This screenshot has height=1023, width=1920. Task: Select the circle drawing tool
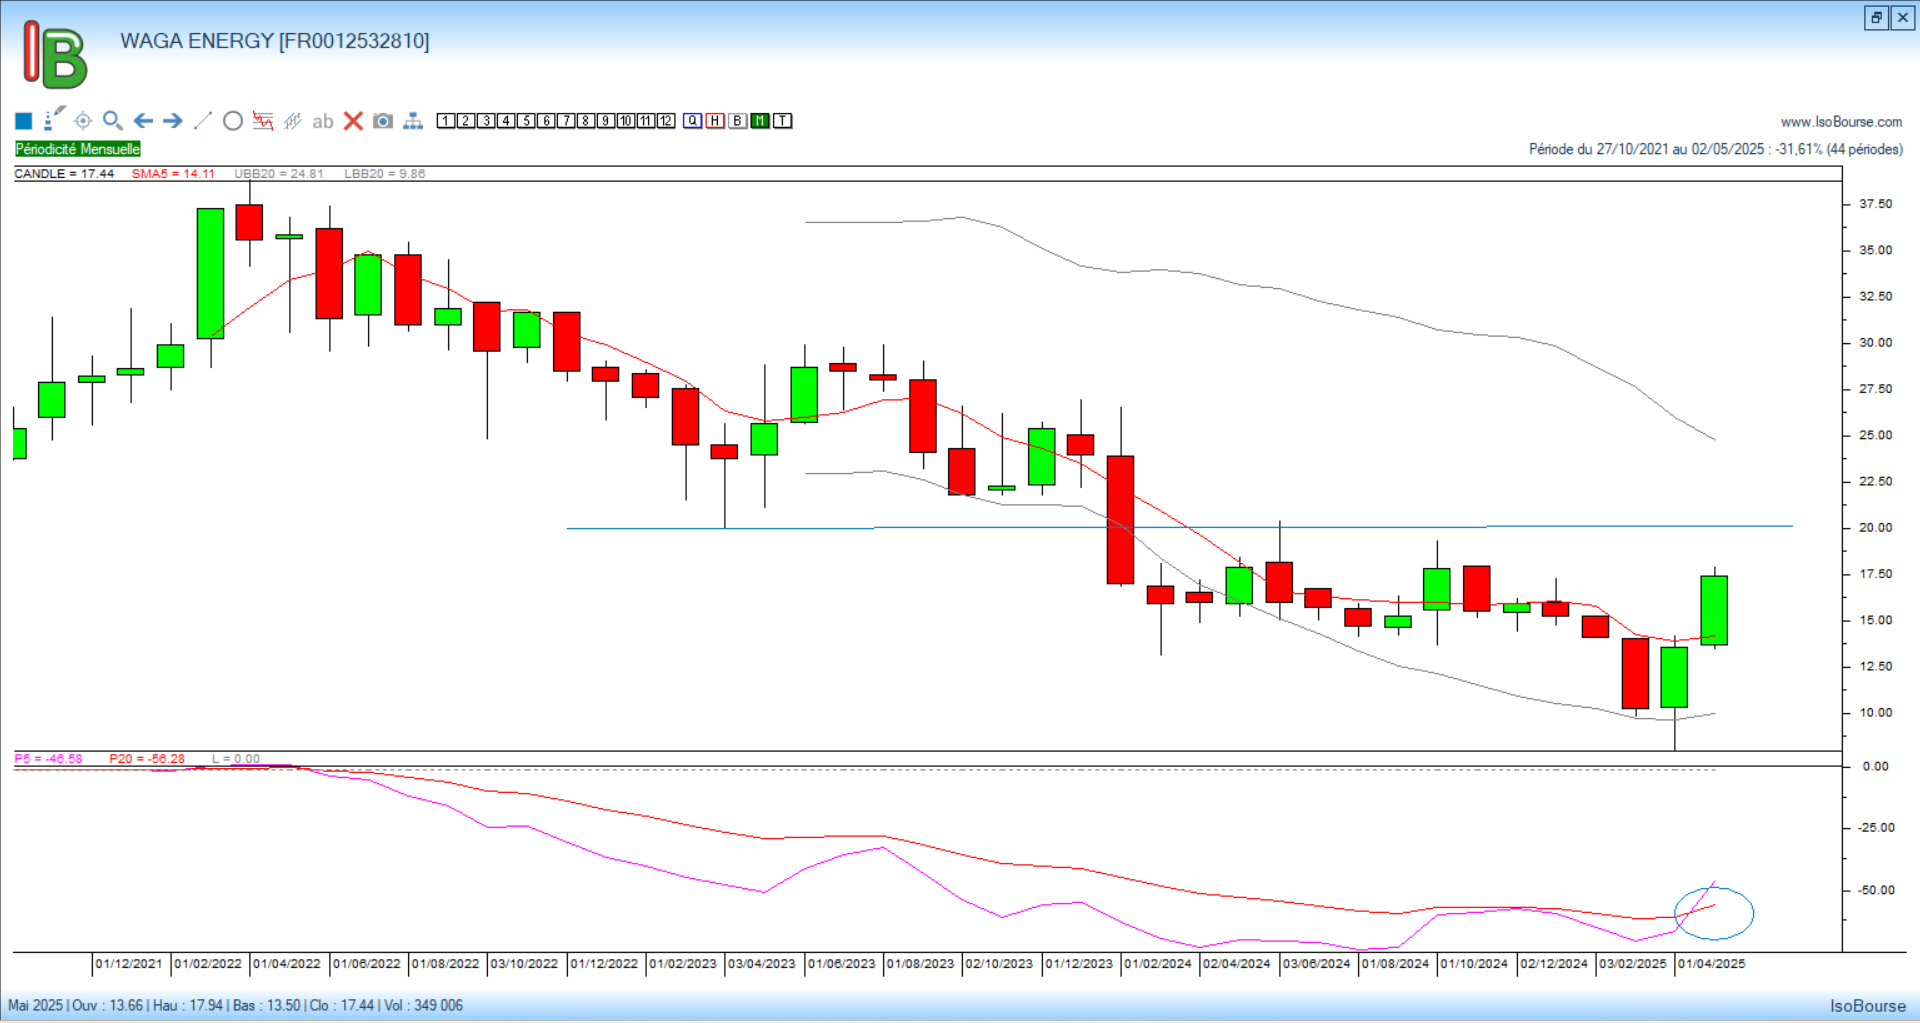pos(233,121)
